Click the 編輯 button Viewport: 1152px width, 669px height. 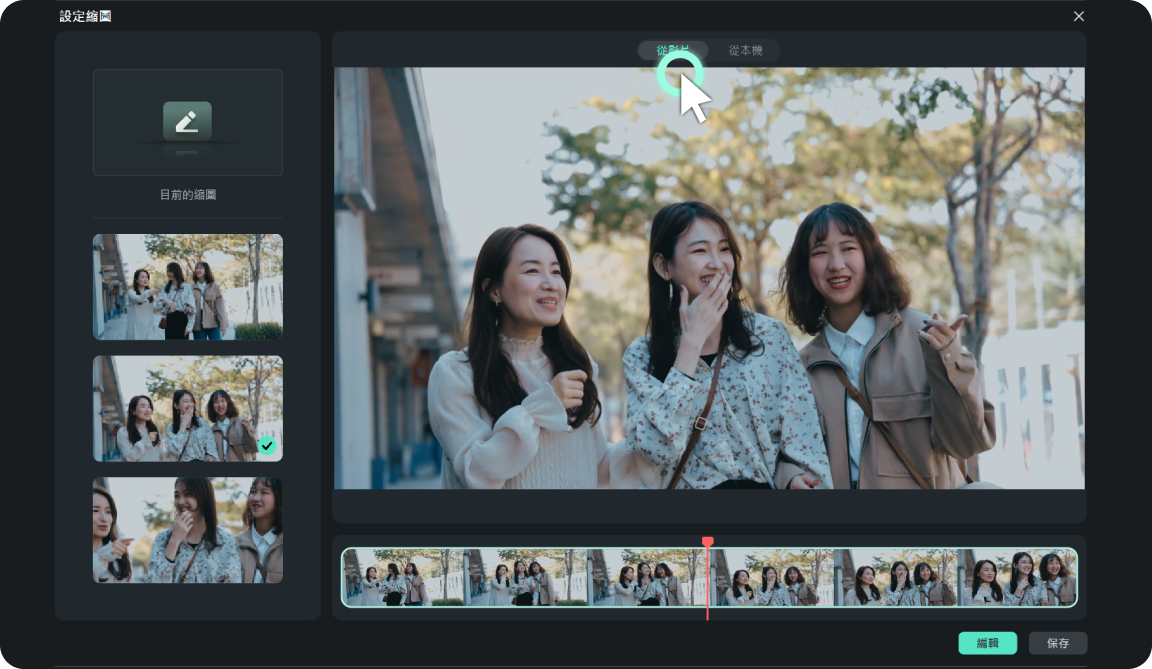tap(987, 643)
